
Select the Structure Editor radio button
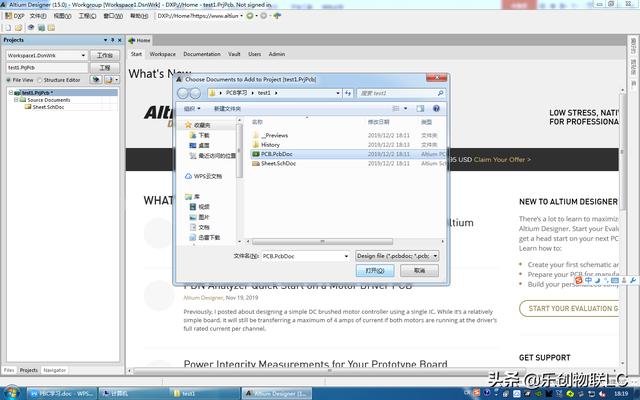coord(40,80)
